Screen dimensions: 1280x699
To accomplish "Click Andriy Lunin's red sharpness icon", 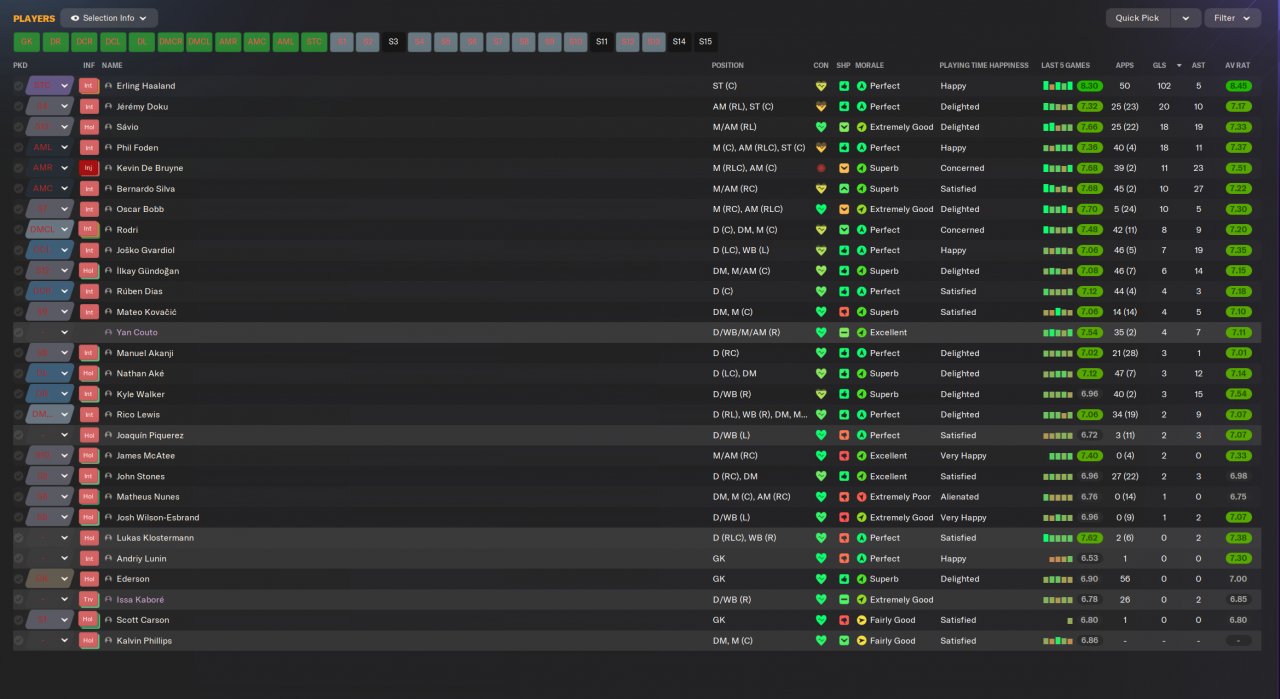I will [844, 559].
